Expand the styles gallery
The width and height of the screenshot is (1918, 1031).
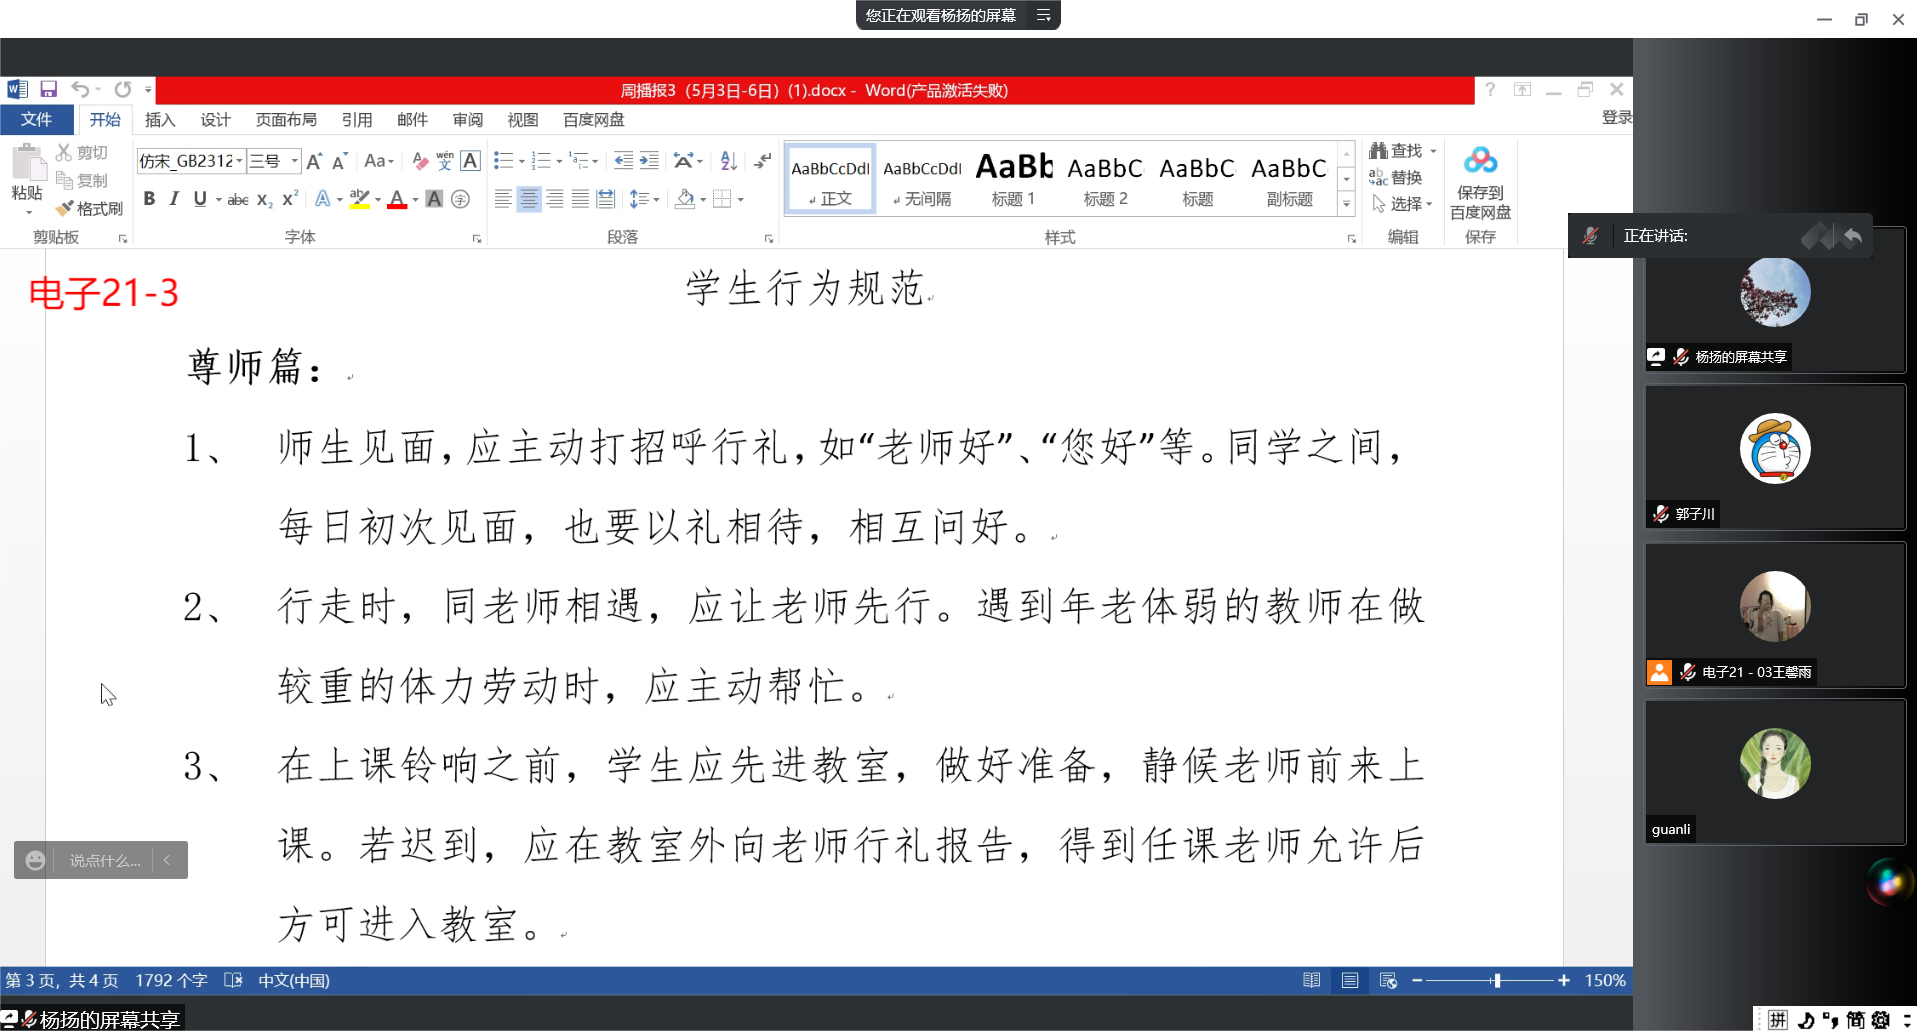(1346, 204)
